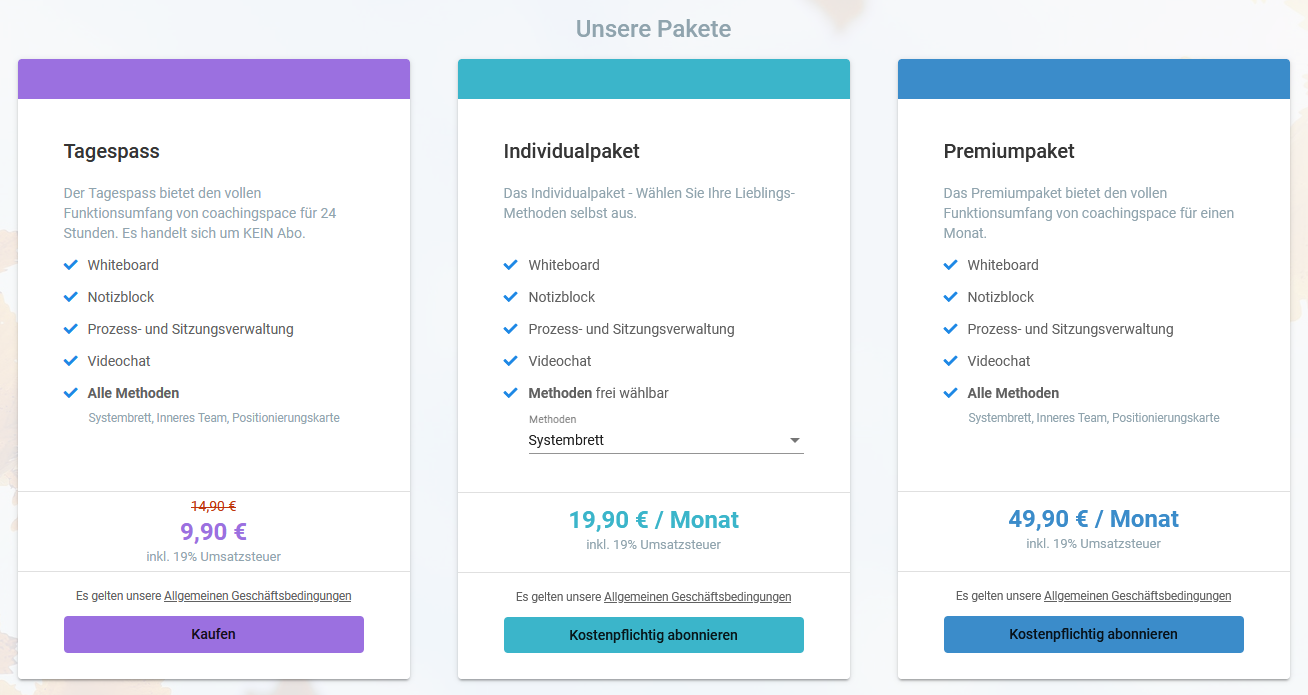Image resolution: width=1308 pixels, height=695 pixels.
Task: Click the Videochat checkmark icon in Individualpaket
Action: (510, 361)
